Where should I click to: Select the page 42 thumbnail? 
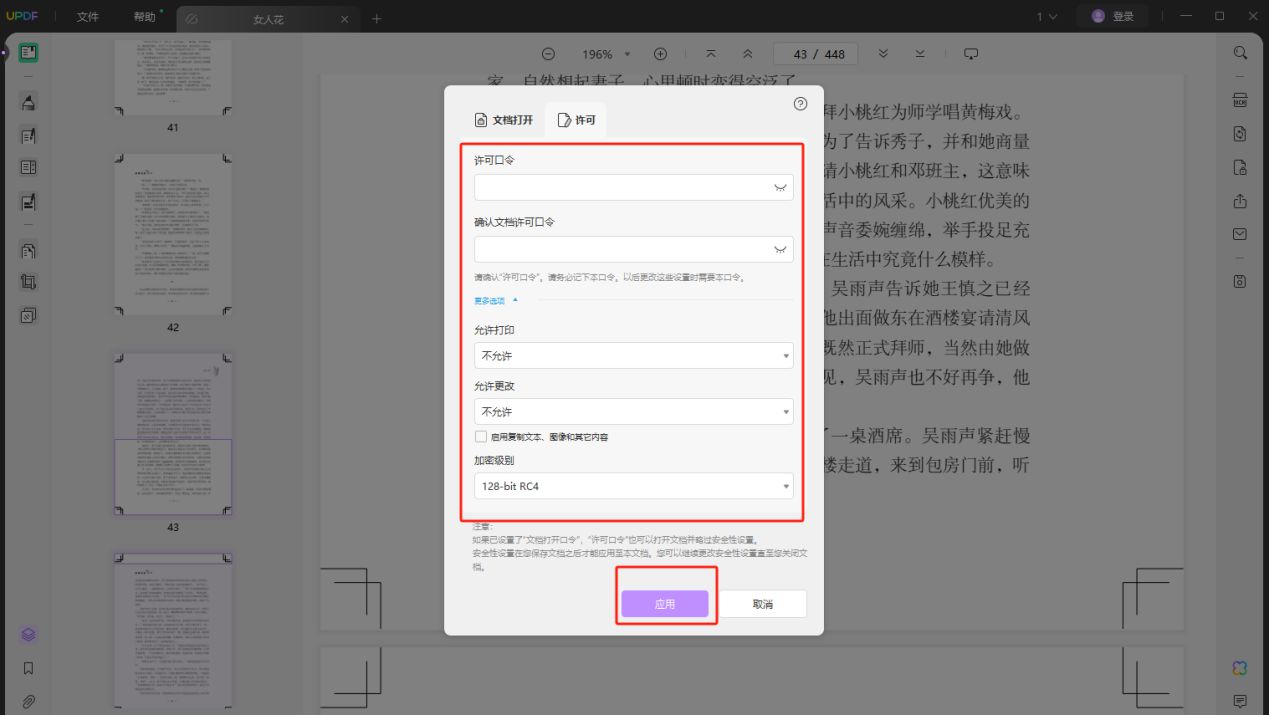point(173,234)
